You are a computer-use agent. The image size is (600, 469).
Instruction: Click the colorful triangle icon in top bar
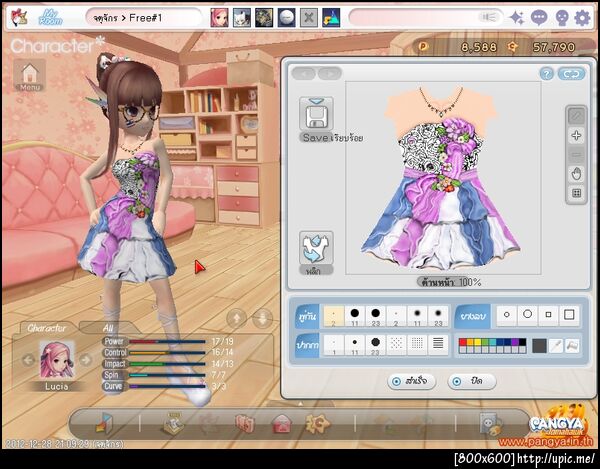click(x=331, y=18)
